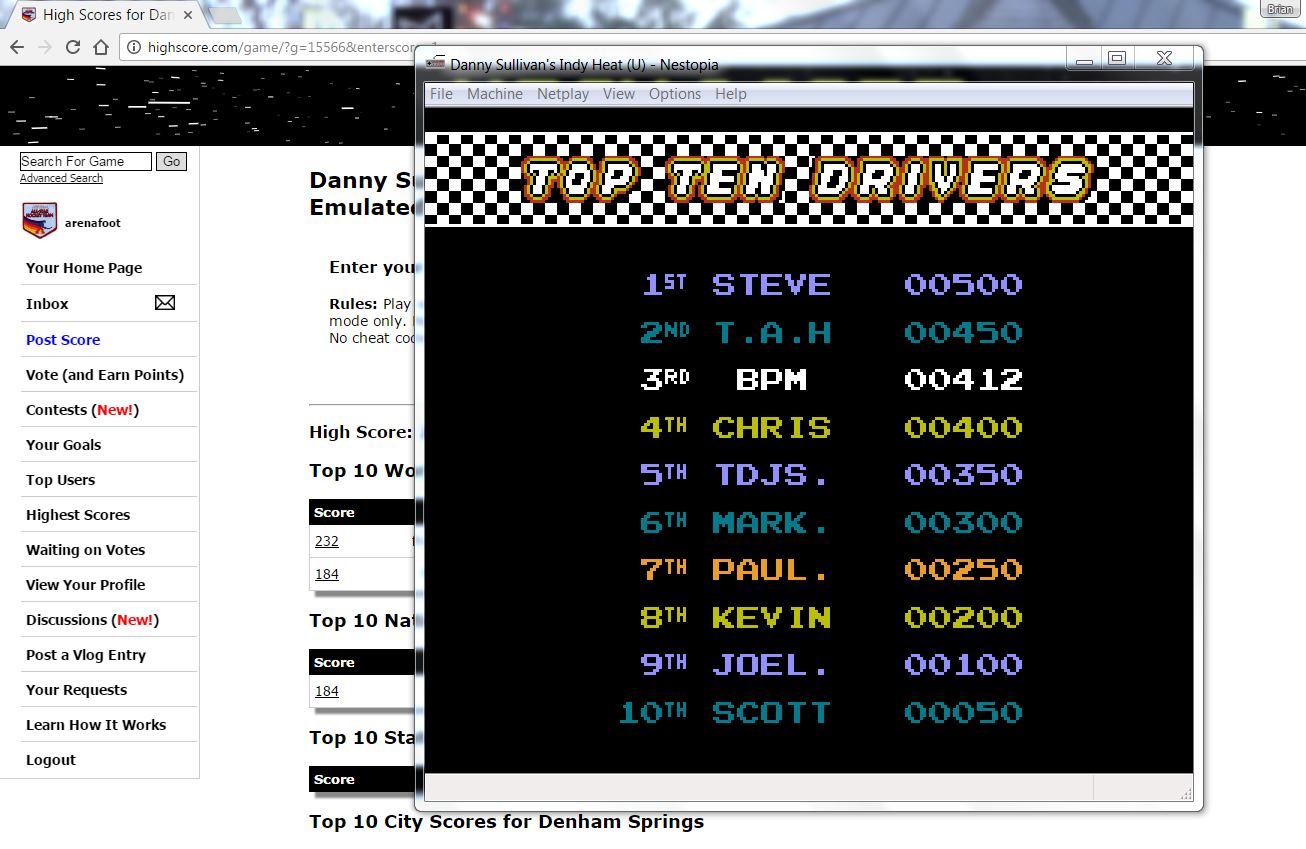Click the Inbox envelope icon
Screen dimensions: 1306x849
(165, 303)
